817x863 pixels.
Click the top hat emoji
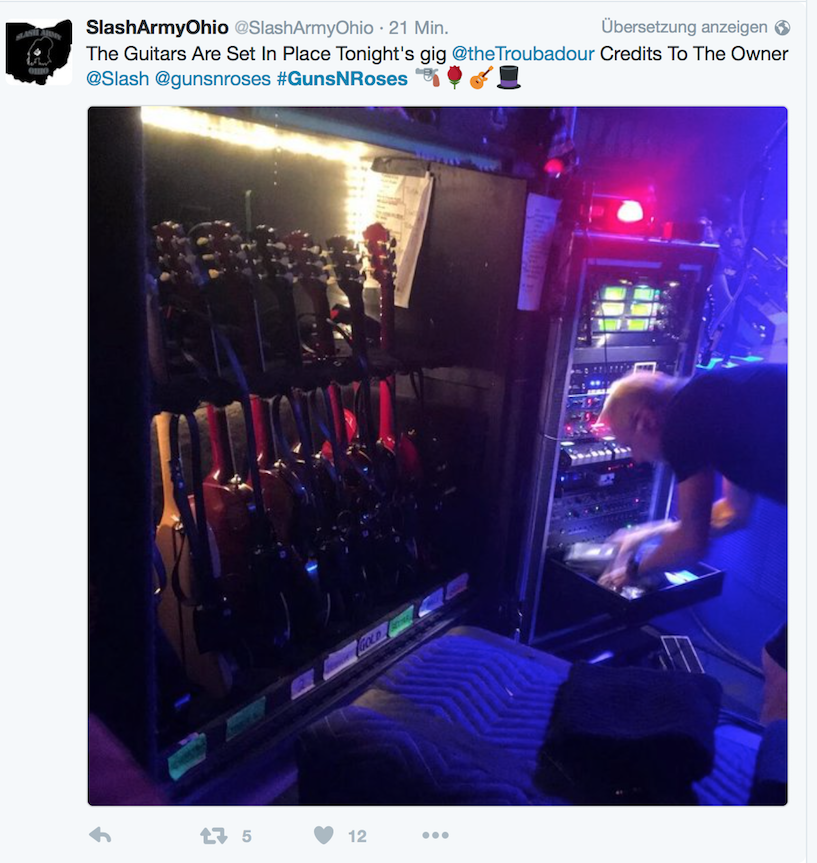coord(509,78)
